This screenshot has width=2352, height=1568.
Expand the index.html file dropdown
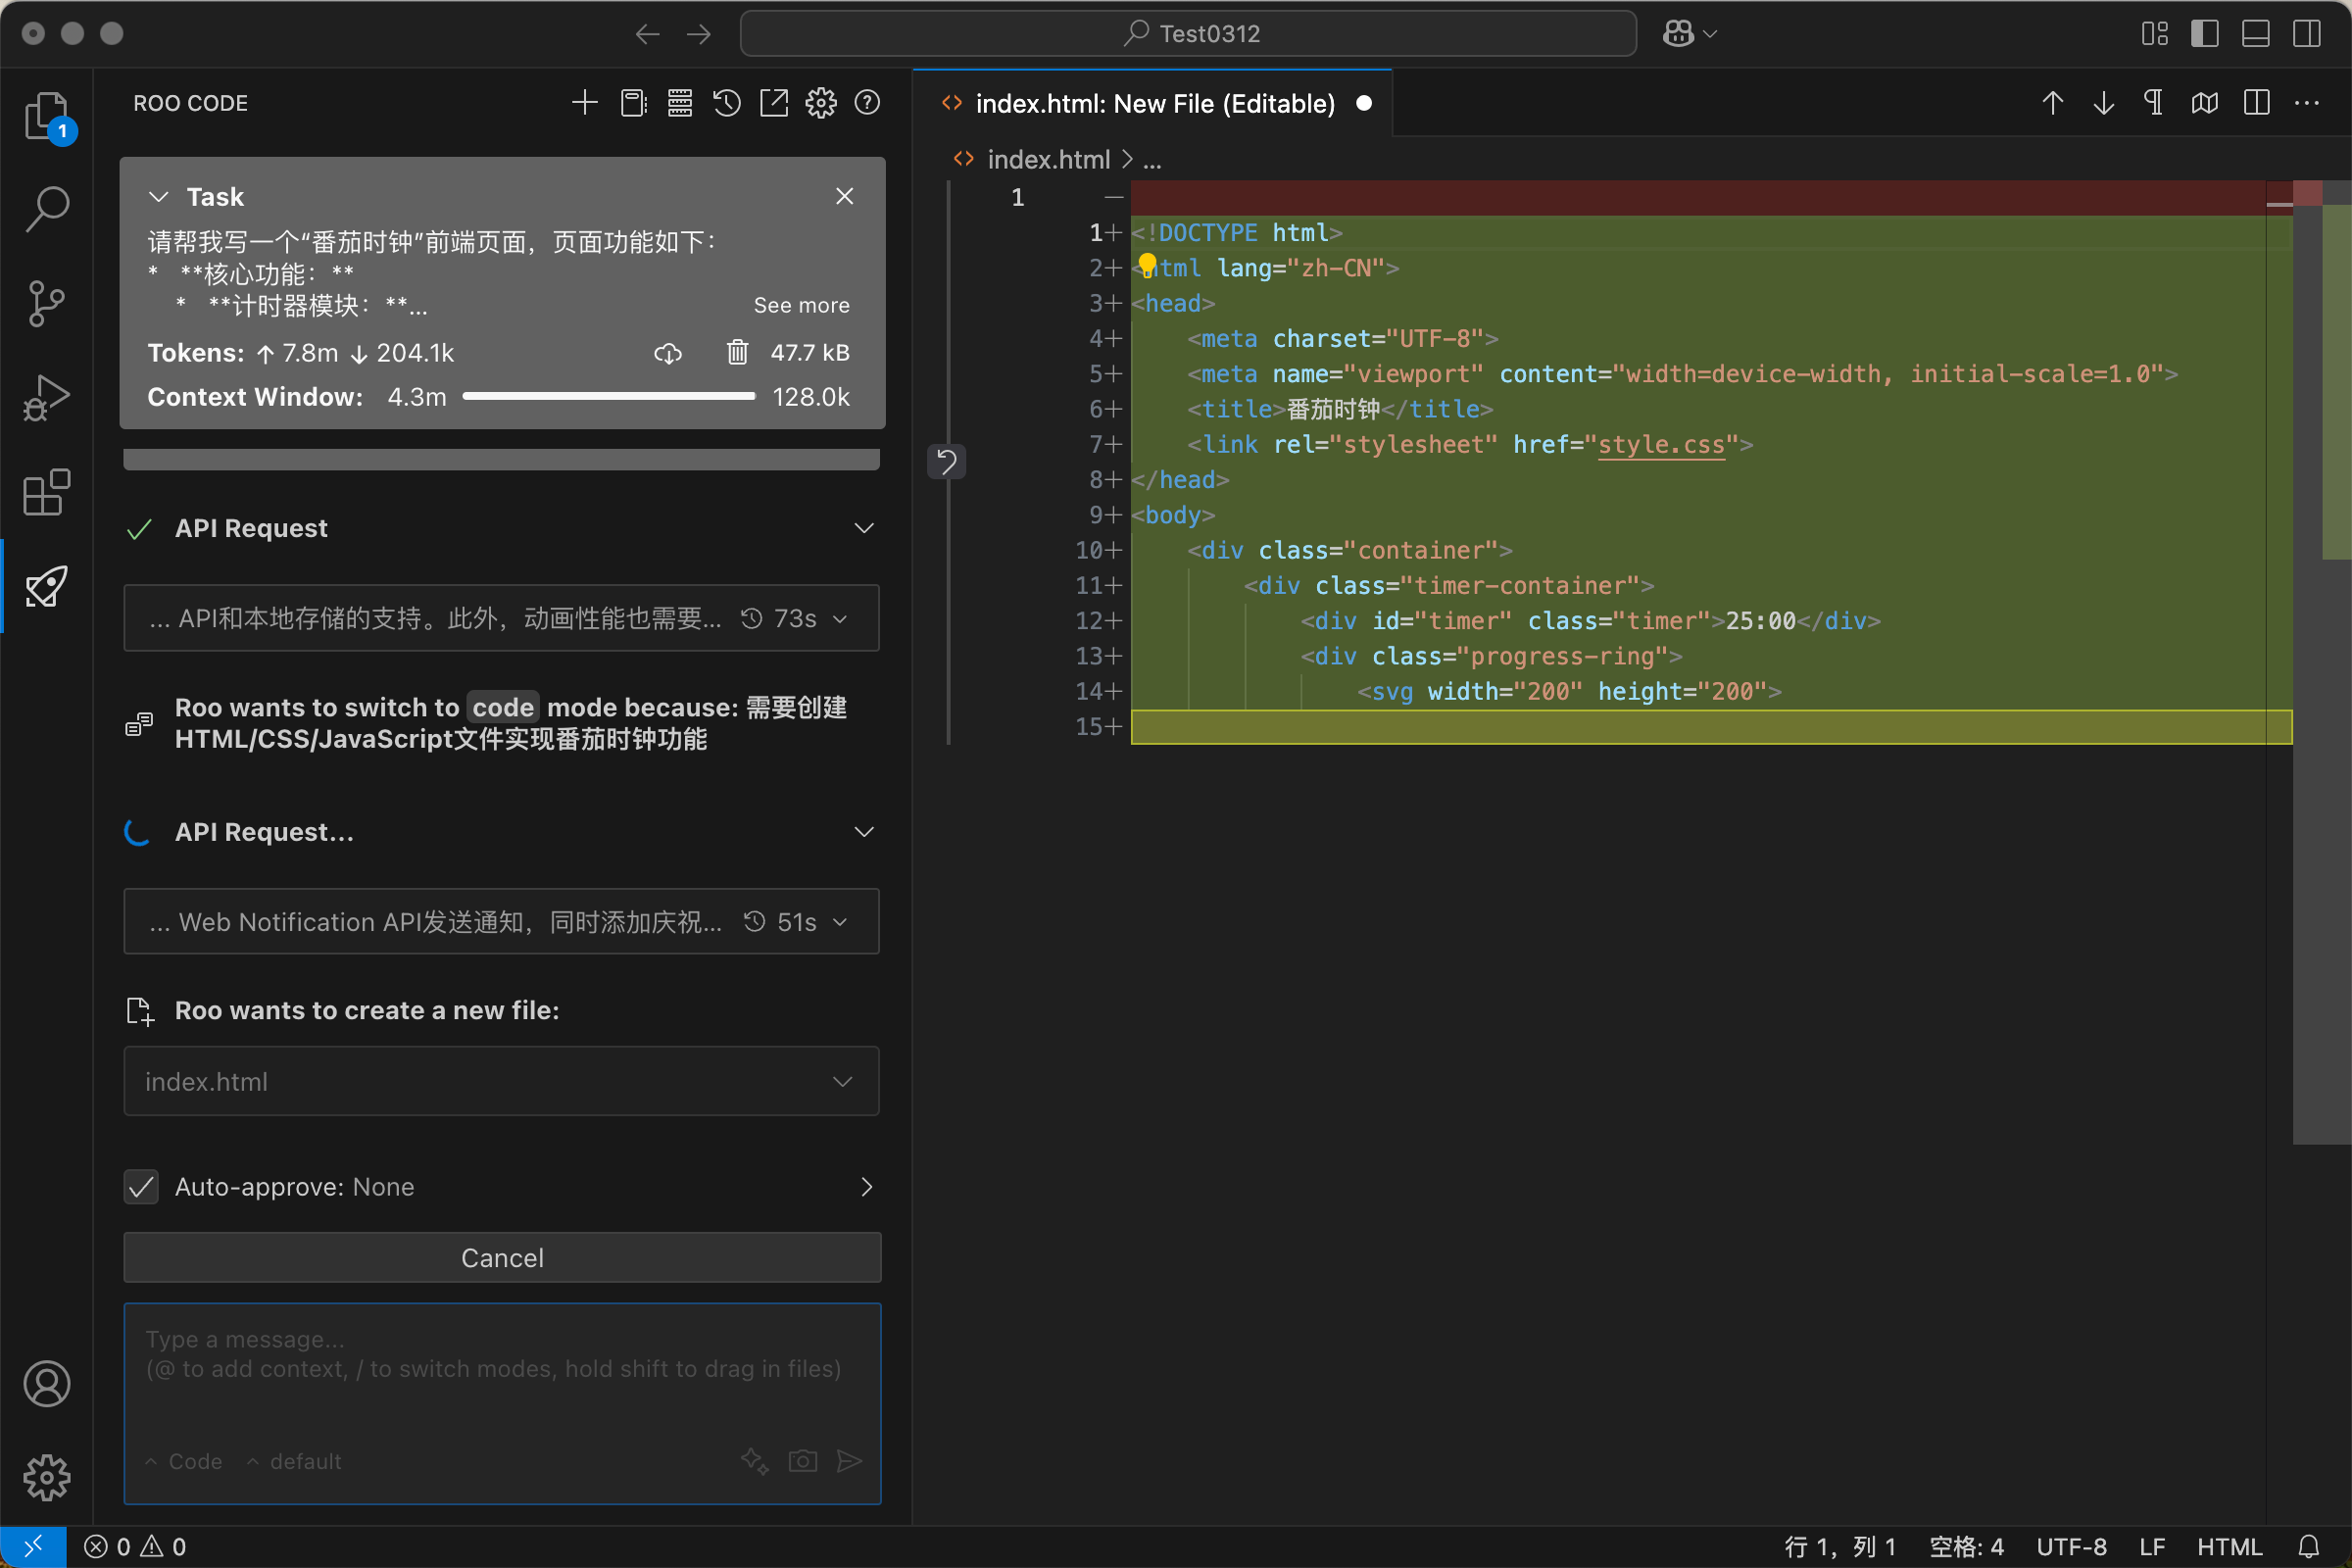(843, 1082)
